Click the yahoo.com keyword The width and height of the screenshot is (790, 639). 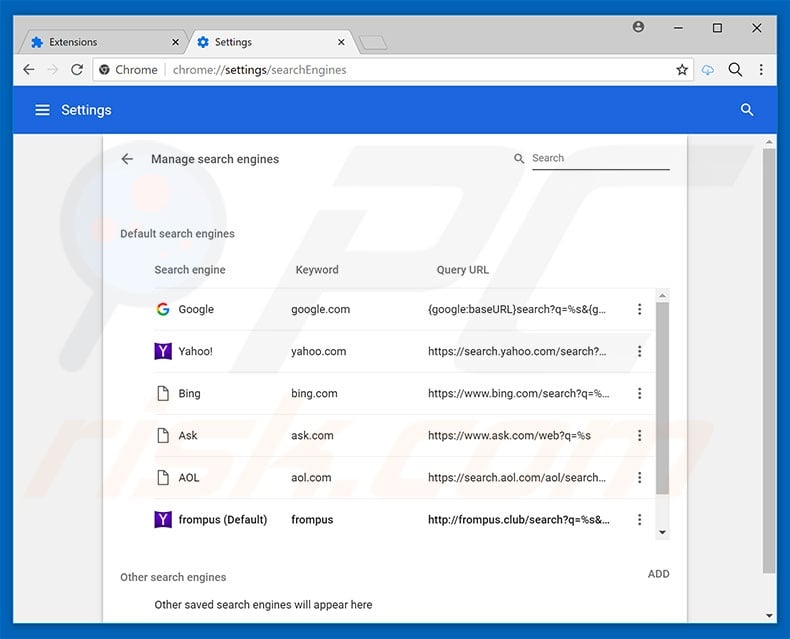click(318, 351)
